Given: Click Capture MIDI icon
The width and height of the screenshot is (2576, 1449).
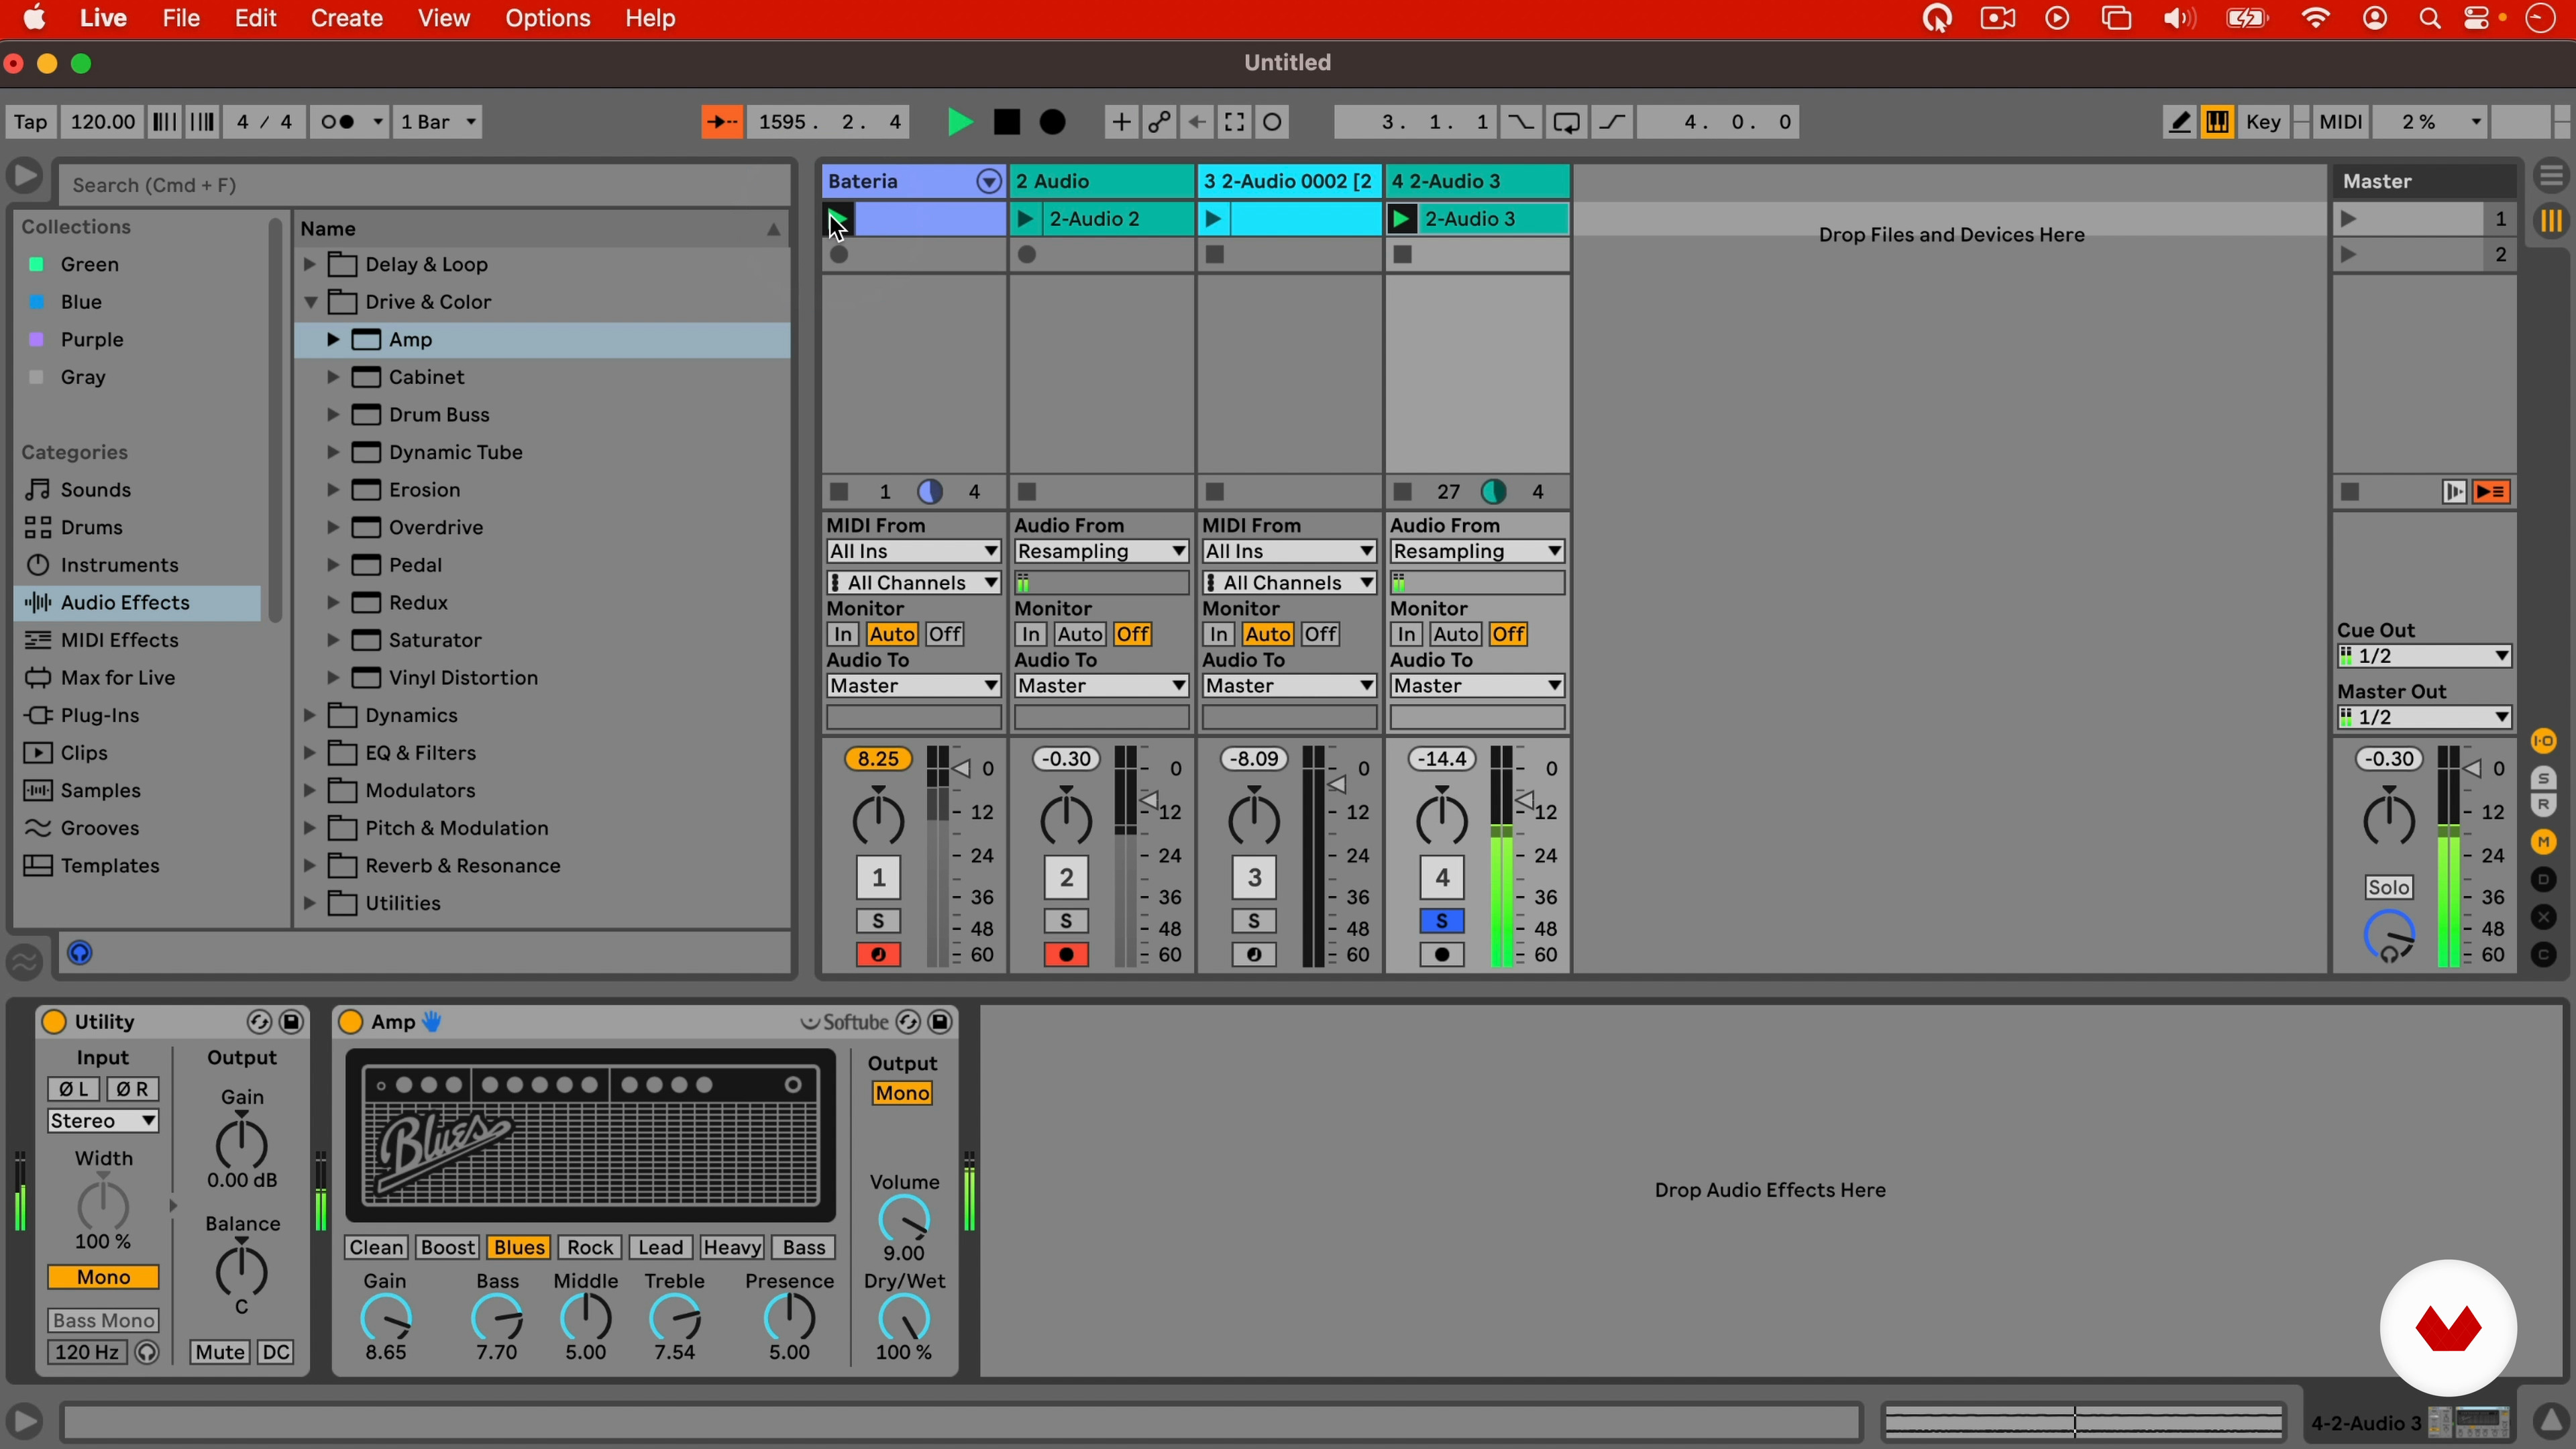Looking at the screenshot, I should pyautogui.click(x=1235, y=122).
